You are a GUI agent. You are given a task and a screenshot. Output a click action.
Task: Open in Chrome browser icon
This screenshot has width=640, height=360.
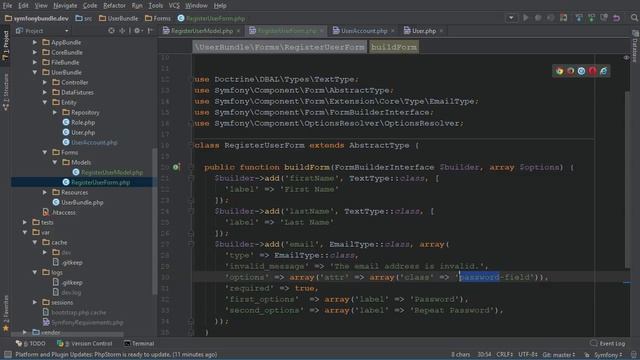tap(559, 71)
